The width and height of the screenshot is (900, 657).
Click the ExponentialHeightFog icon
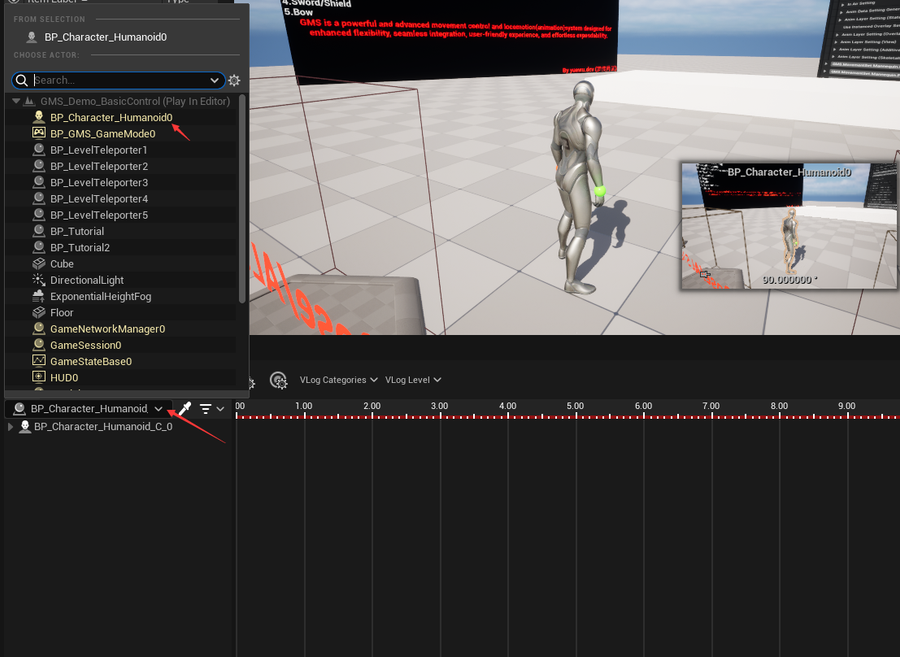[x=38, y=296]
